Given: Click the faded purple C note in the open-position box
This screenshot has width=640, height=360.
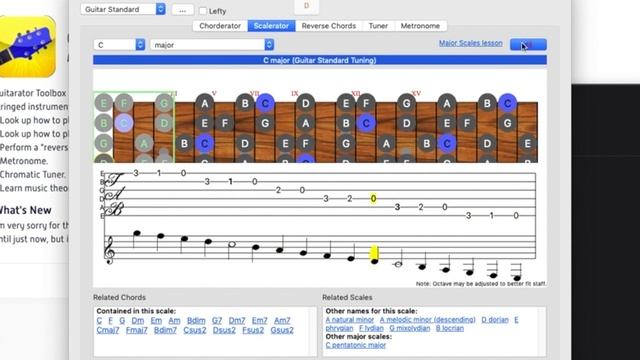Looking at the screenshot, I should (124, 123).
